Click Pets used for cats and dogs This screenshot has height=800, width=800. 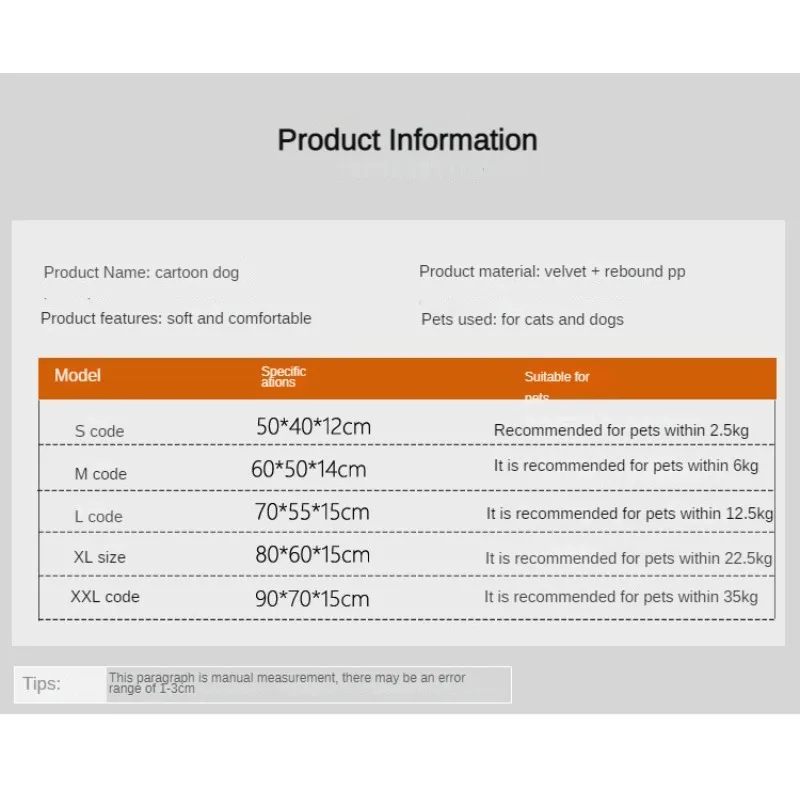(x=522, y=319)
